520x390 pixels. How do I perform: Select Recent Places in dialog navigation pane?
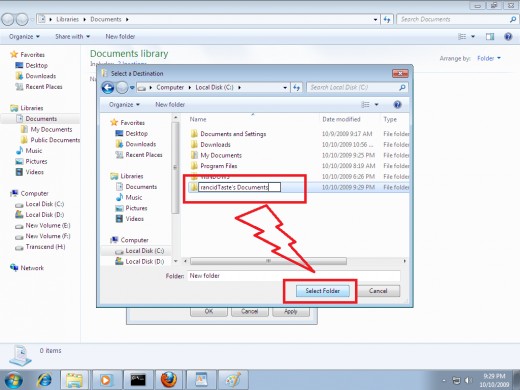tap(144, 155)
